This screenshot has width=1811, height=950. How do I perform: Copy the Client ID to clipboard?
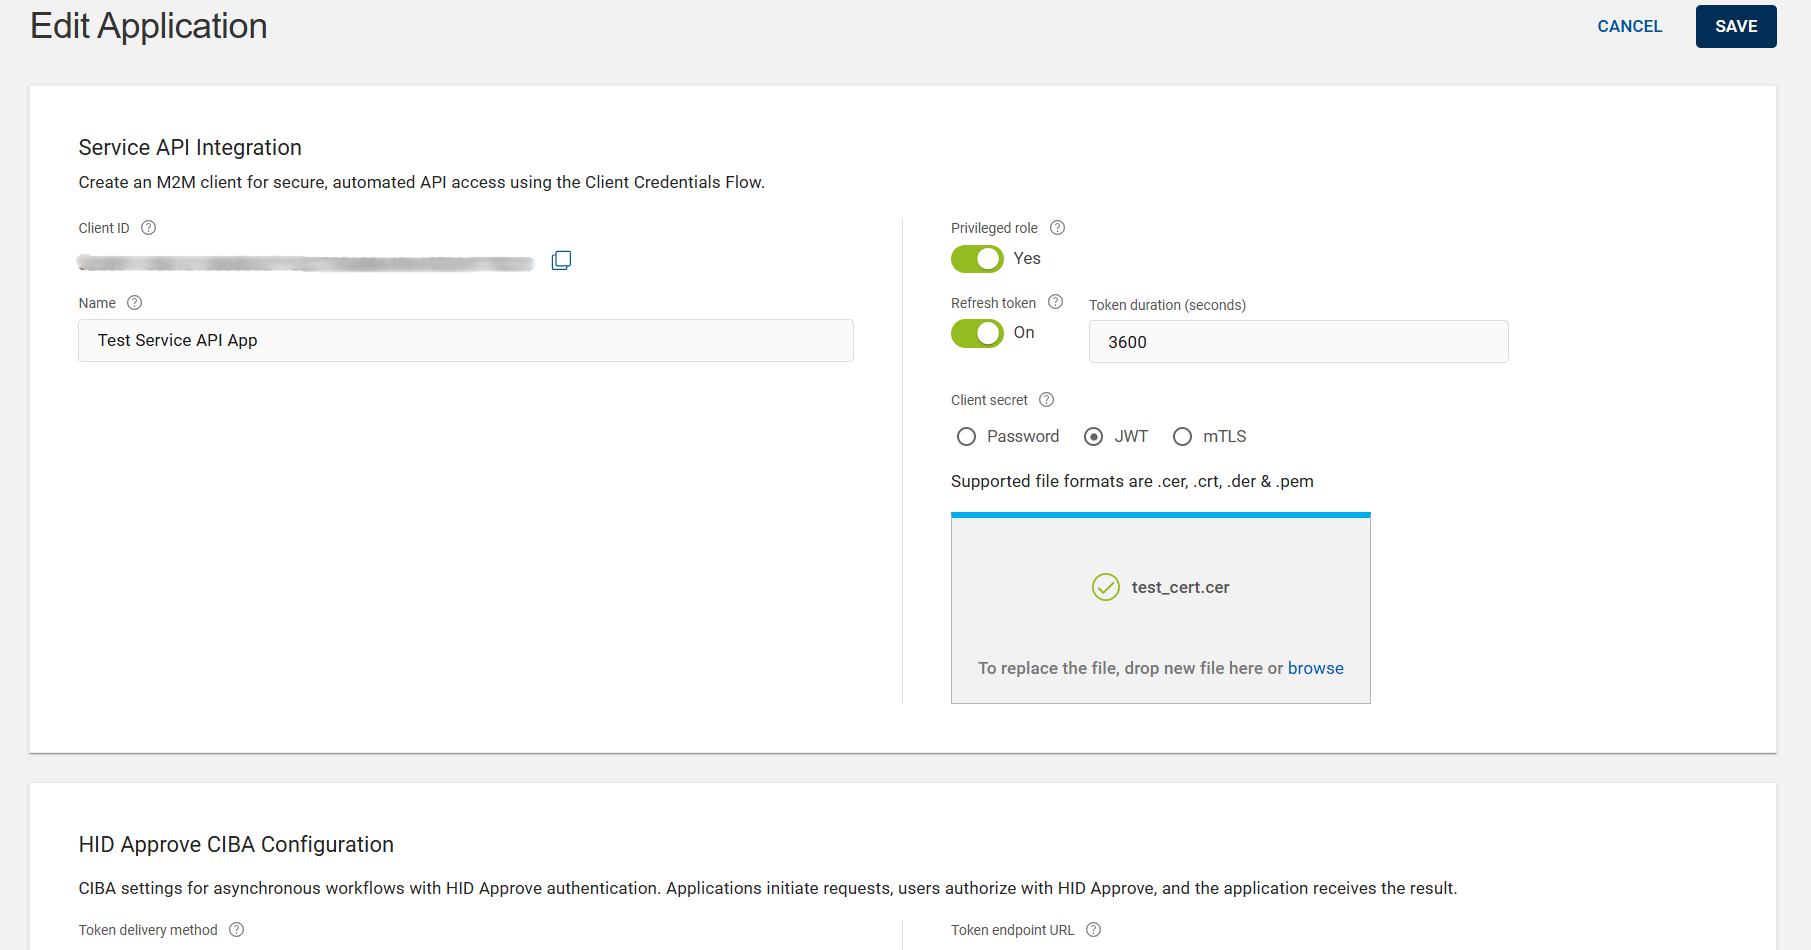[561, 260]
